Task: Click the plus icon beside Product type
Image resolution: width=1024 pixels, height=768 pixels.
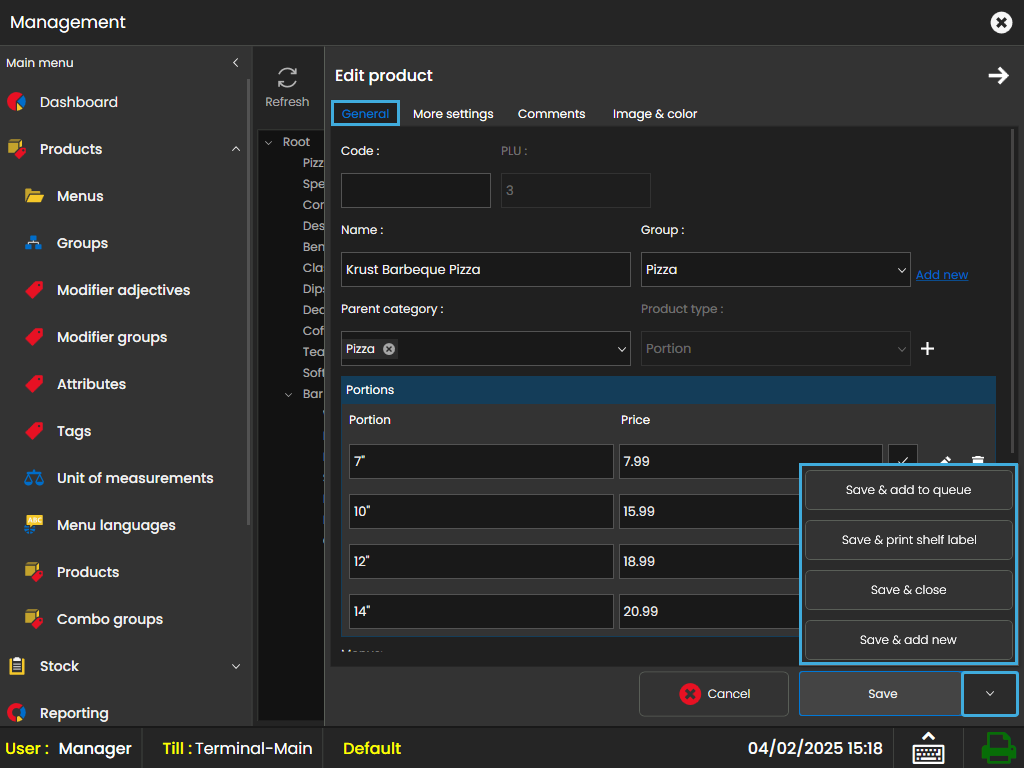Action: [x=927, y=349]
